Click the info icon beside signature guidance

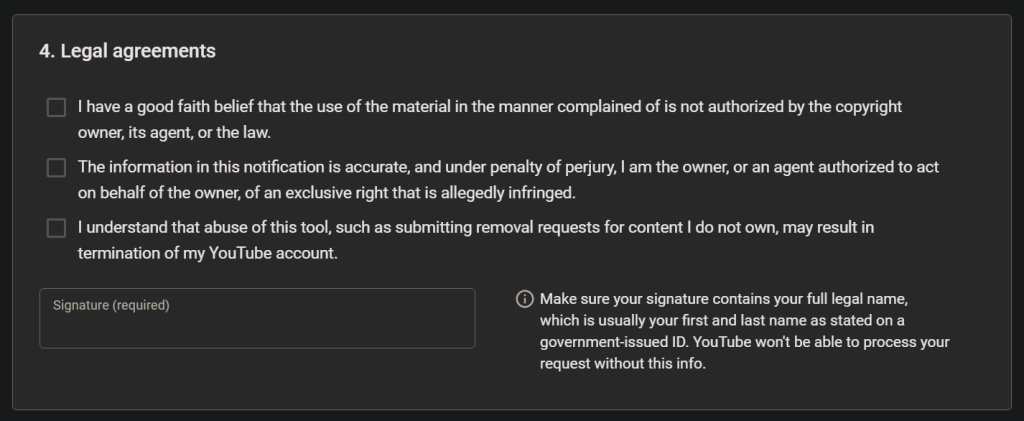pos(524,300)
